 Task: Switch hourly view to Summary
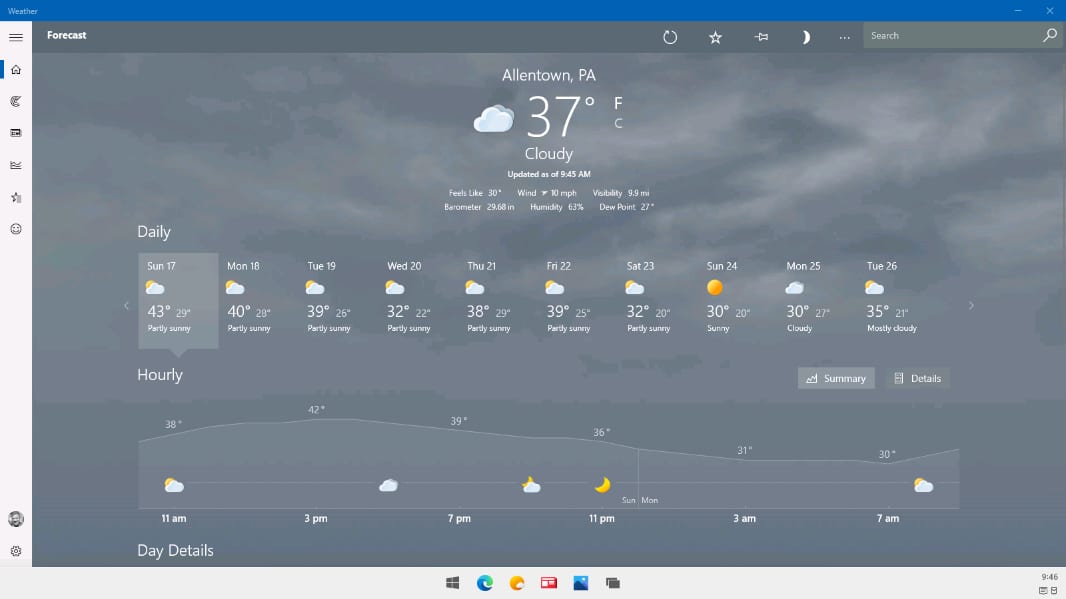click(836, 378)
